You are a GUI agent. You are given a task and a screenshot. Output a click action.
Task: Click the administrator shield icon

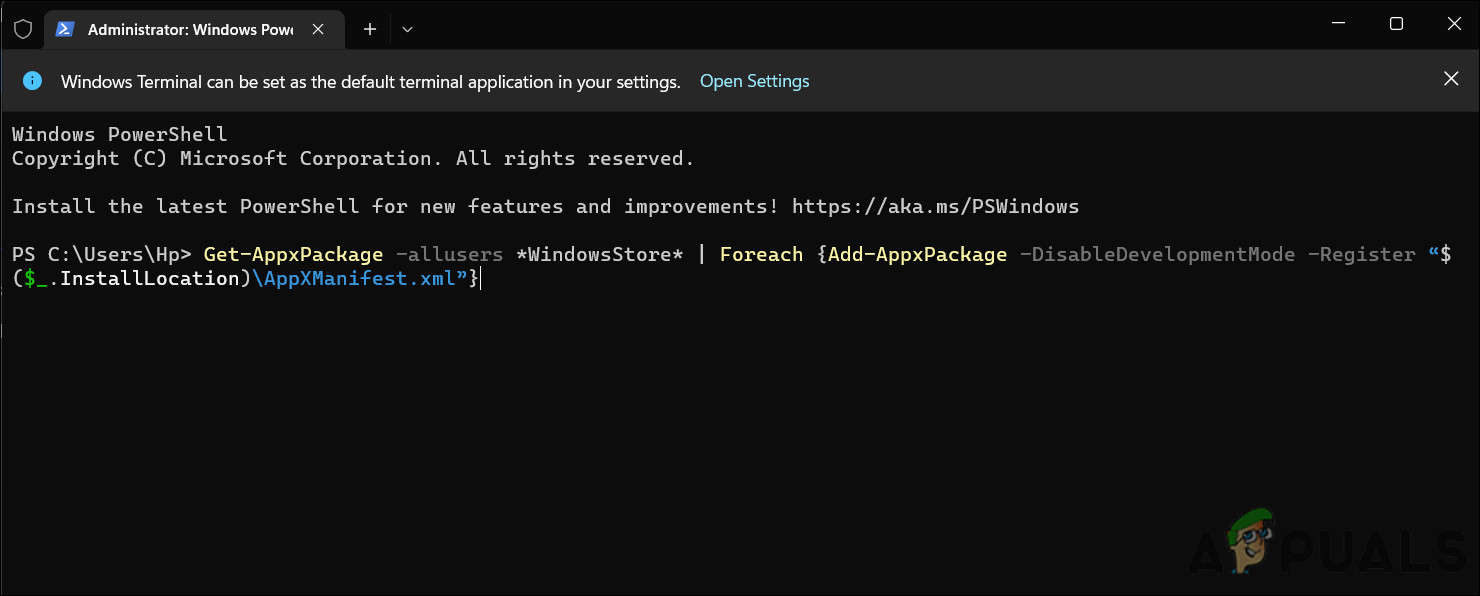23,29
